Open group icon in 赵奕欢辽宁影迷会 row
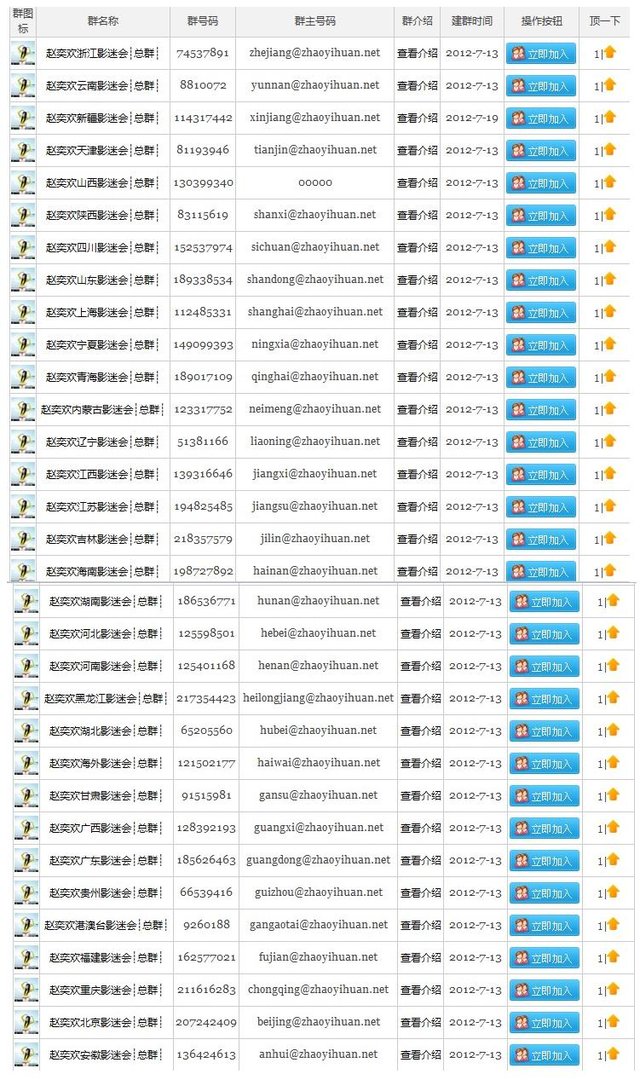The width and height of the screenshot is (640, 1080). coord(23,442)
